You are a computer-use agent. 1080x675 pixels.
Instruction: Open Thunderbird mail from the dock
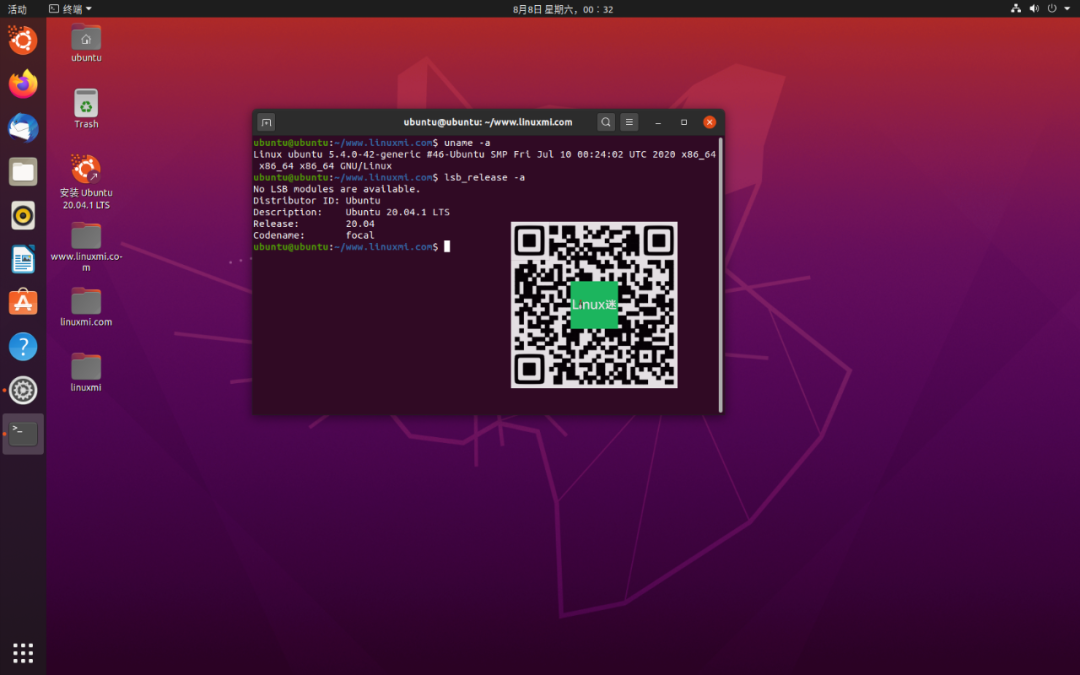[23, 128]
